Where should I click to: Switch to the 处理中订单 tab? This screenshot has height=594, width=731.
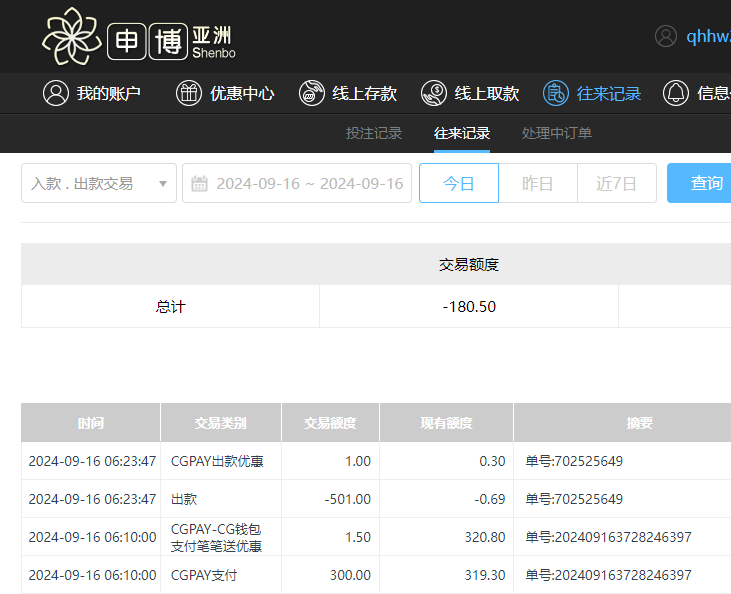tap(557, 133)
